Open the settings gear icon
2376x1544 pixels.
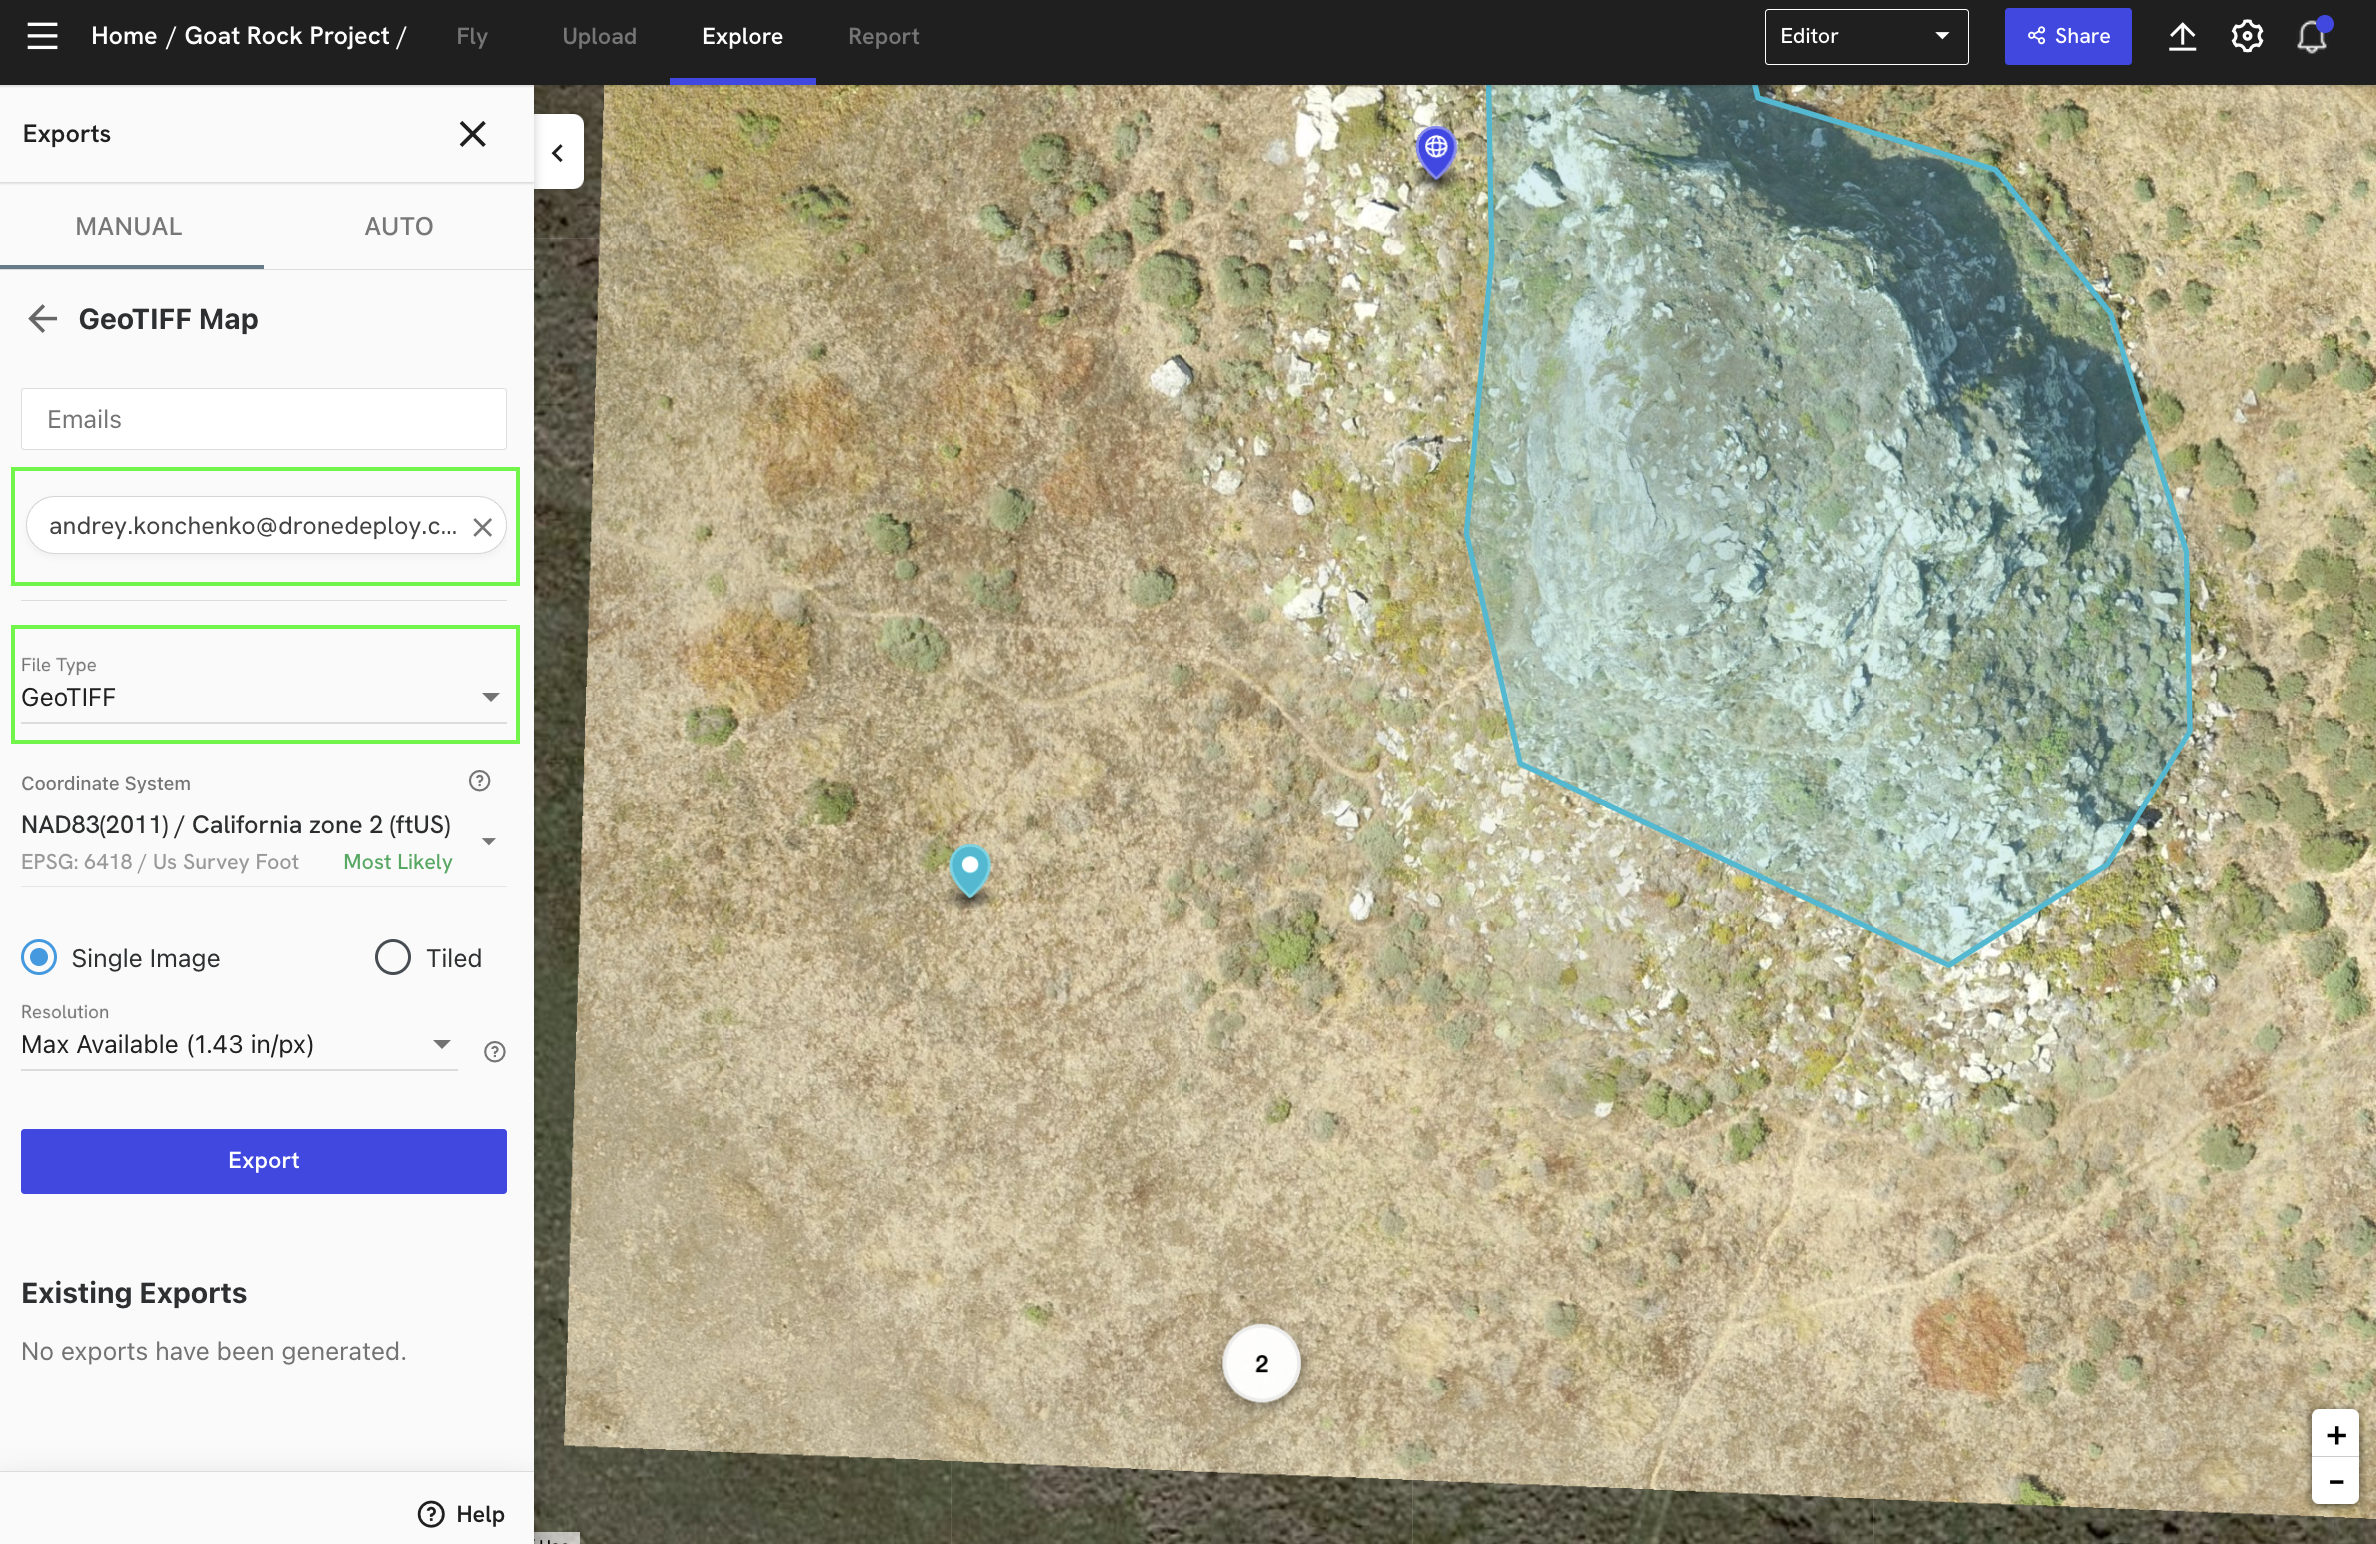click(2246, 37)
